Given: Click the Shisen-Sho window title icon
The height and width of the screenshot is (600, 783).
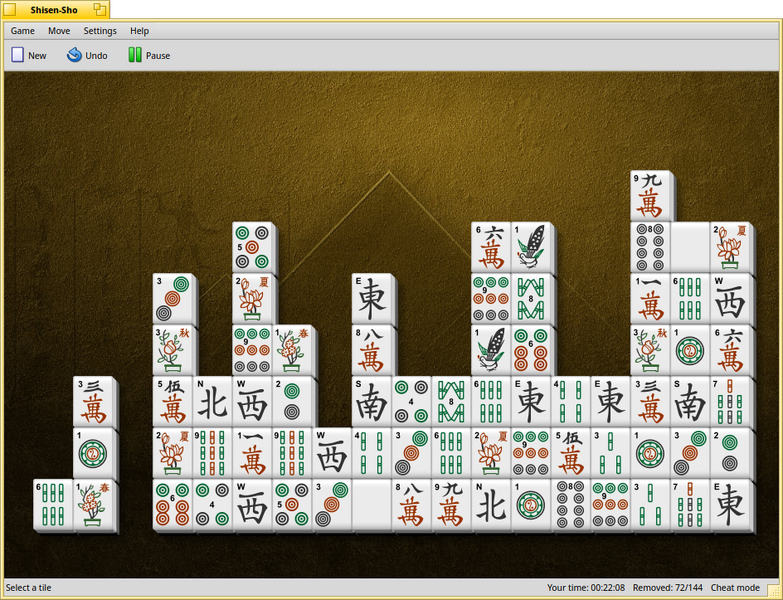Looking at the screenshot, I should 10,9.
